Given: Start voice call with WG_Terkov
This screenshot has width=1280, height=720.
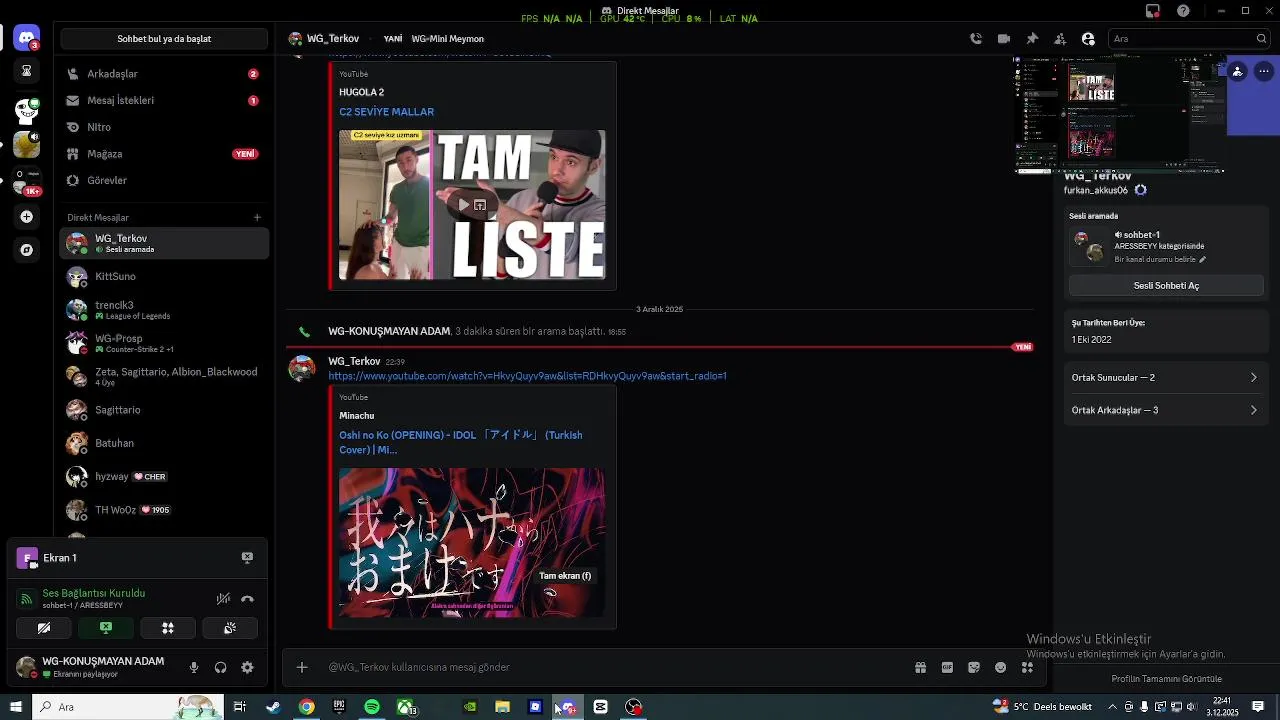Looking at the screenshot, I should [x=976, y=39].
